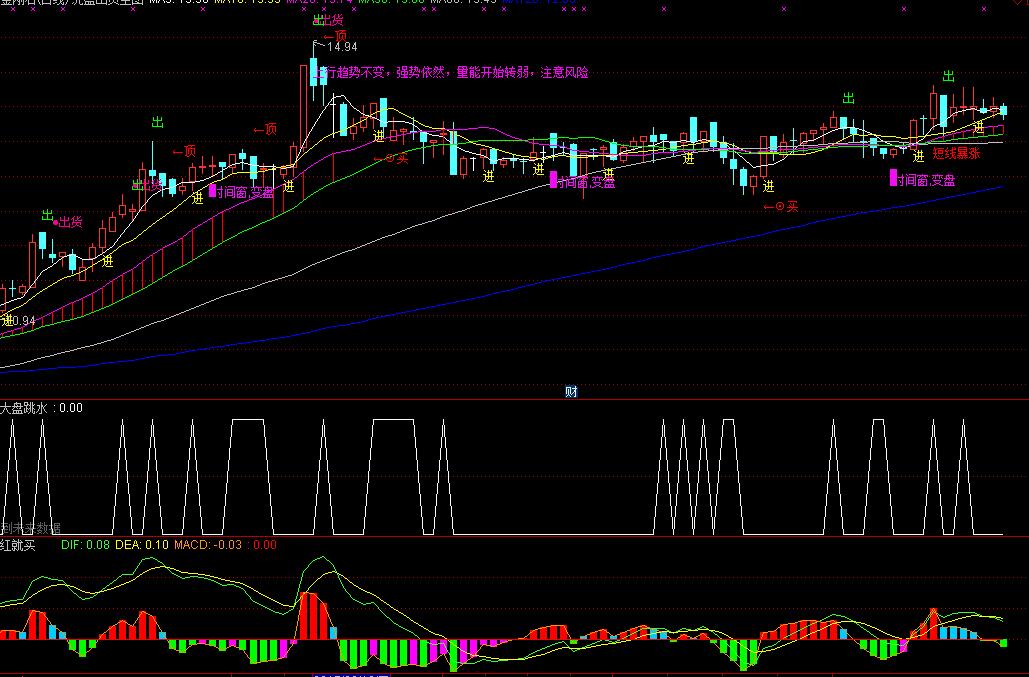Click the 短线暴涨 red signal label
This screenshot has width=1029, height=677.
tap(956, 154)
